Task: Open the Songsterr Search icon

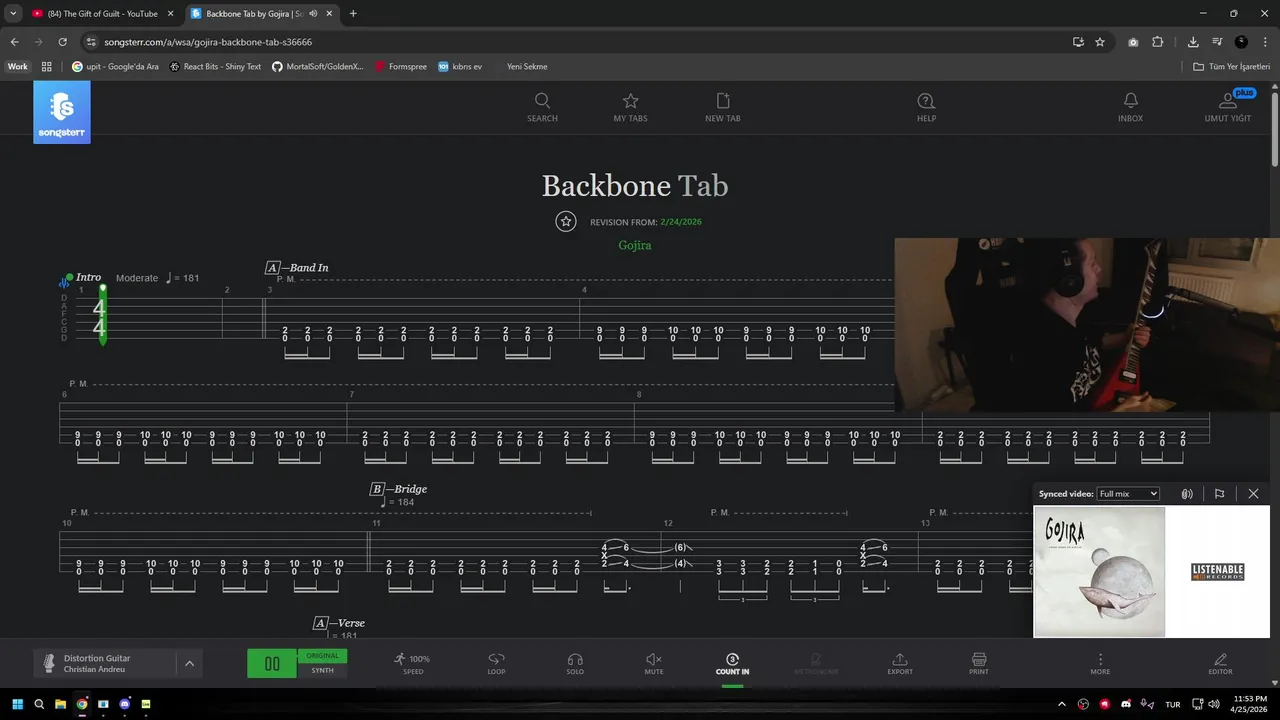Action: click(x=542, y=101)
